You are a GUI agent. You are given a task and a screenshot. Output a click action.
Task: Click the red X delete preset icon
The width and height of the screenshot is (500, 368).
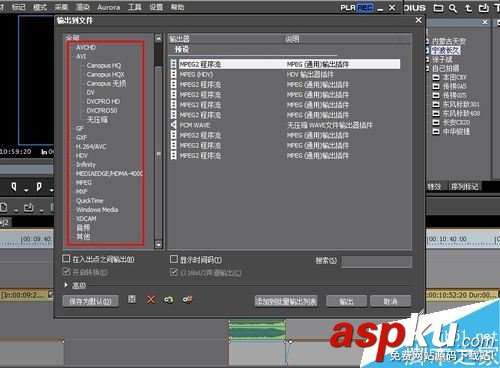pyautogui.click(x=151, y=300)
